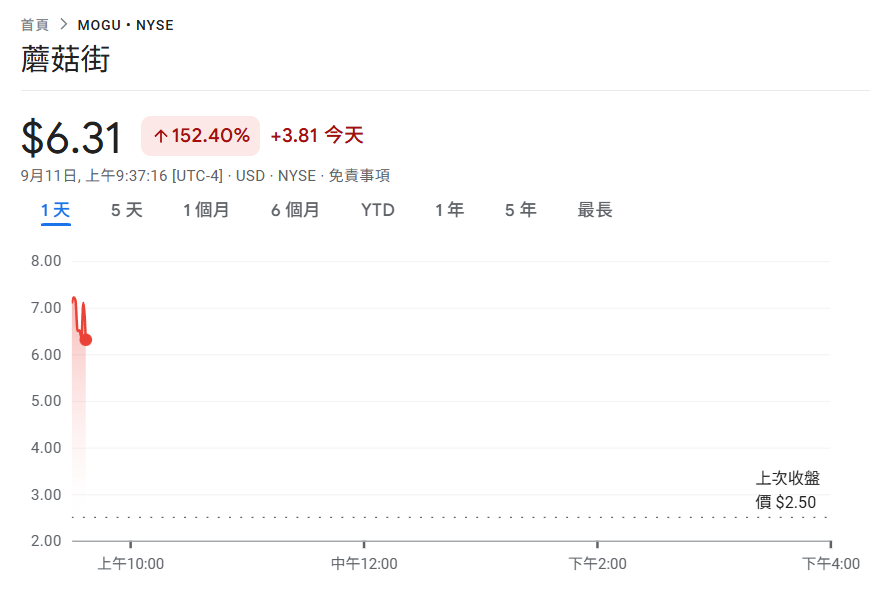Click the up arrow icon in change badge
Viewport: 870px width, 590px height.
(160, 136)
